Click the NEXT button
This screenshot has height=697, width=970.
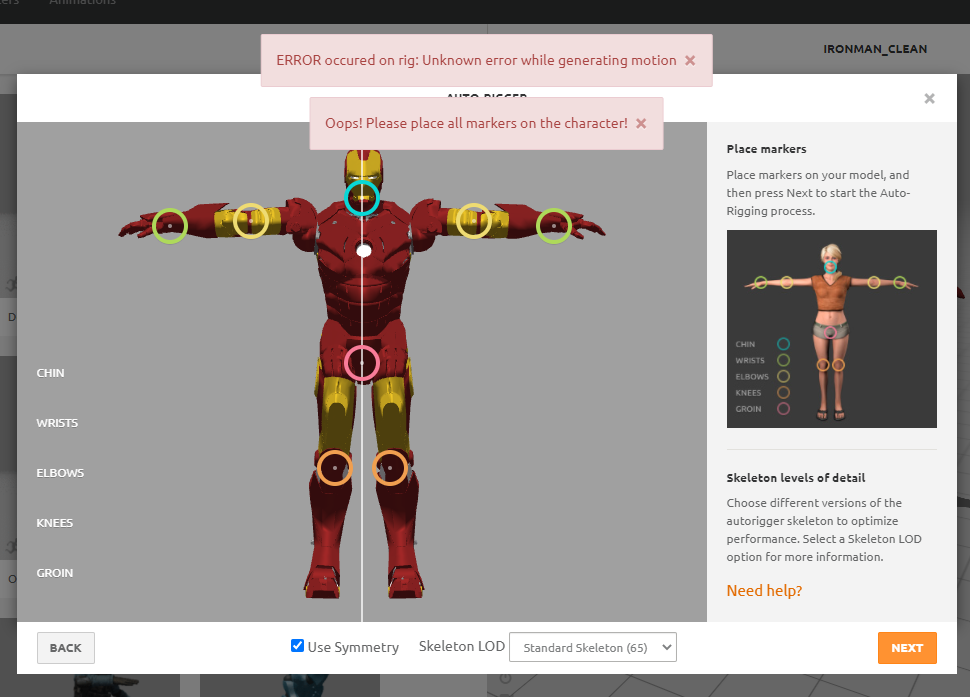coord(907,648)
